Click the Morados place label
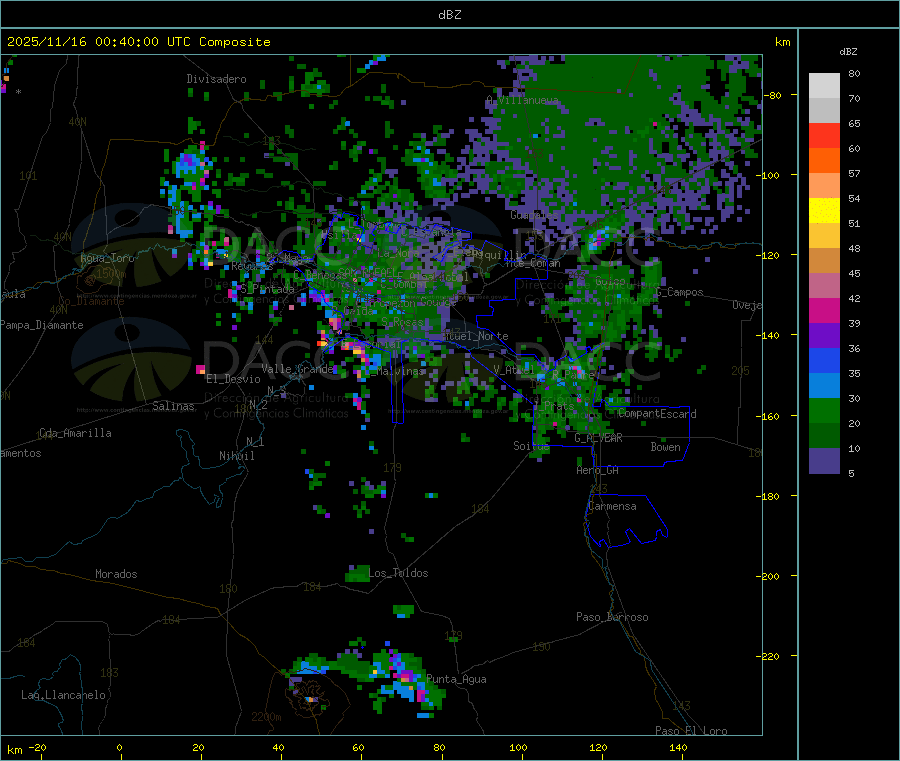Image resolution: width=900 pixels, height=761 pixels. point(116,574)
